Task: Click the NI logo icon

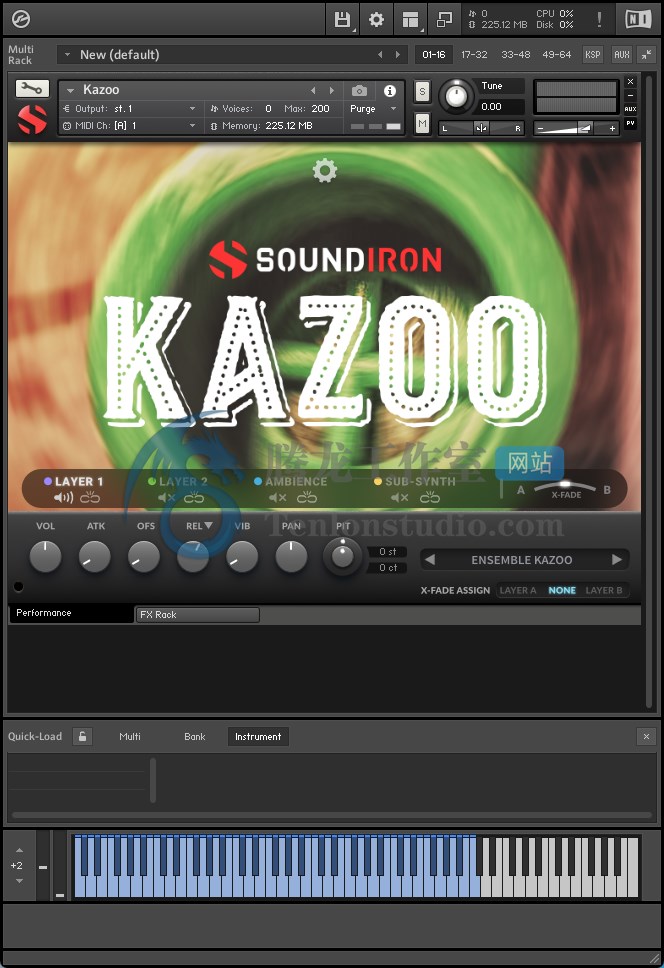Action: click(637, 19)
